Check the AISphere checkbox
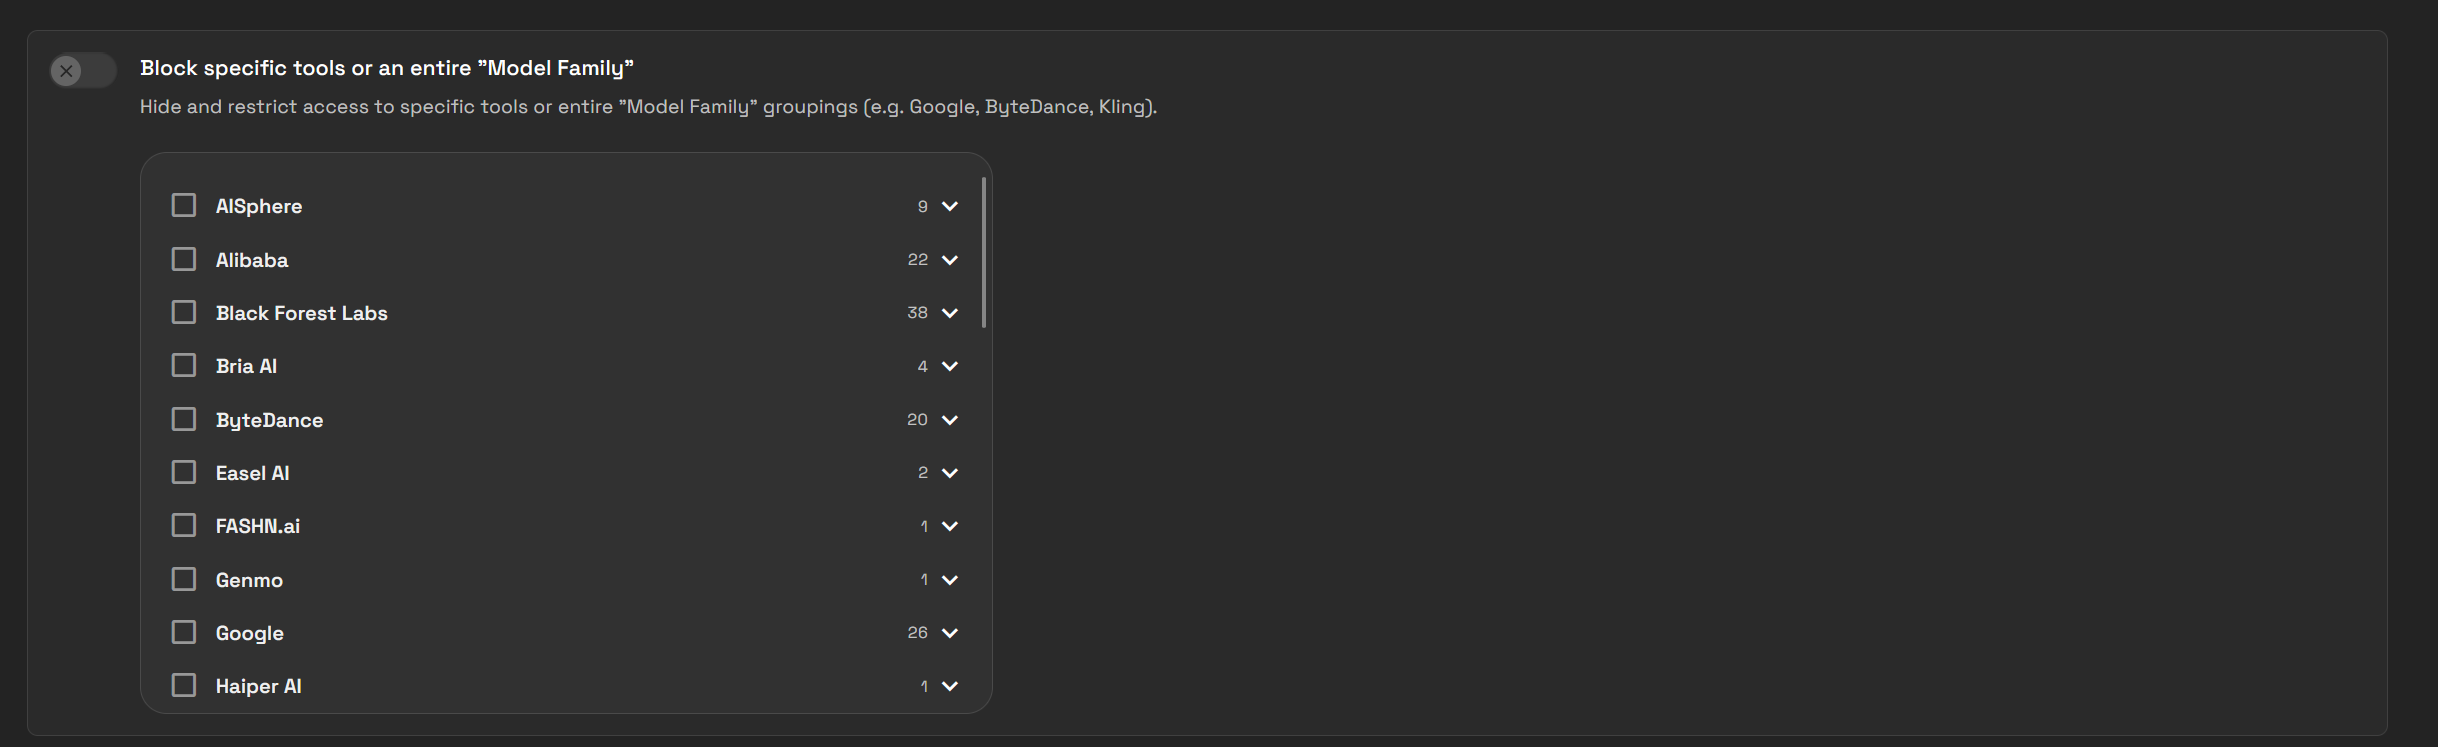The width and height of the screenshot is (2438, 747). click(184, 204)
